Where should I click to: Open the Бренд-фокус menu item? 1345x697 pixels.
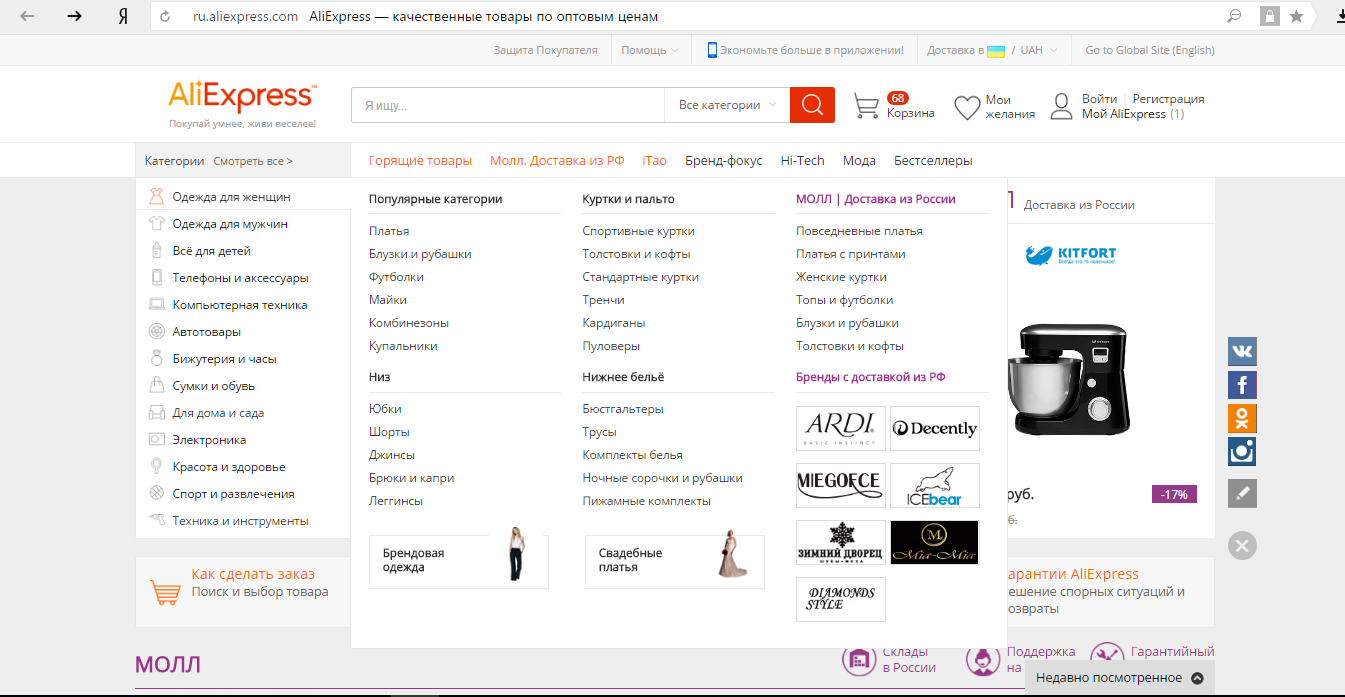pyautogui.click(x=724, y=161)
